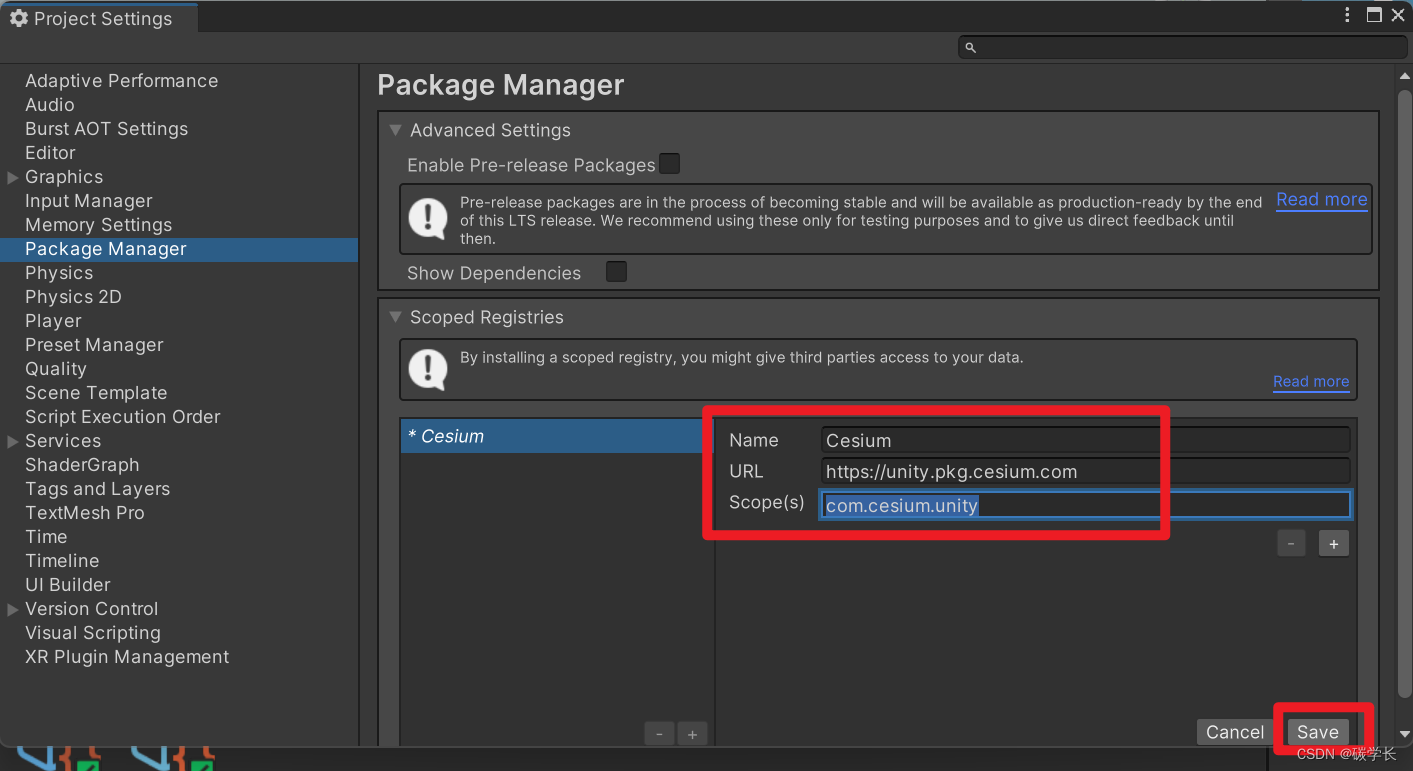Open Audio settings
Screen dimensions: 1413x771
pyautogui.click(x=50, y=105)
